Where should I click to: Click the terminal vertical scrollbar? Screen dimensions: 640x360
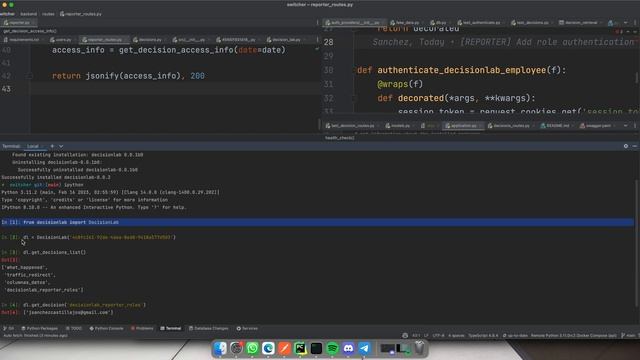(x=636, y=243)
